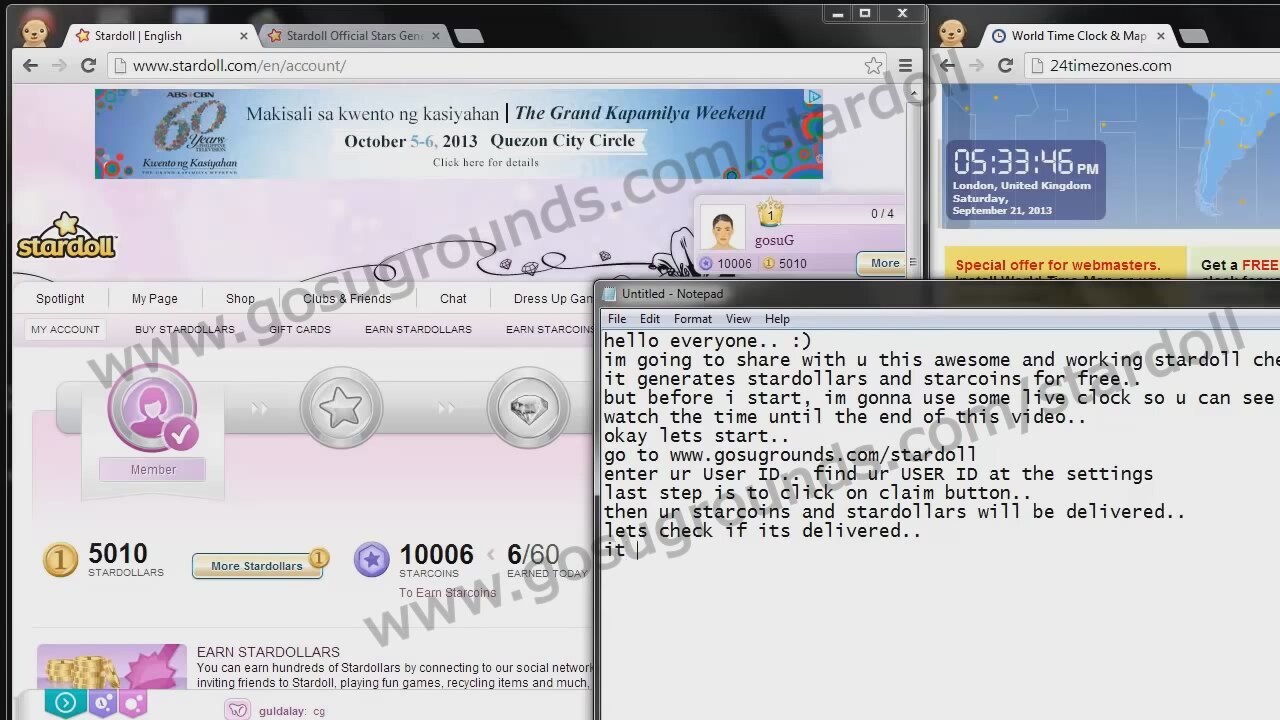Select the World Time Clock & Map tab
The width and height of the screenshot is (1280, 720).
click(1078, 36)
